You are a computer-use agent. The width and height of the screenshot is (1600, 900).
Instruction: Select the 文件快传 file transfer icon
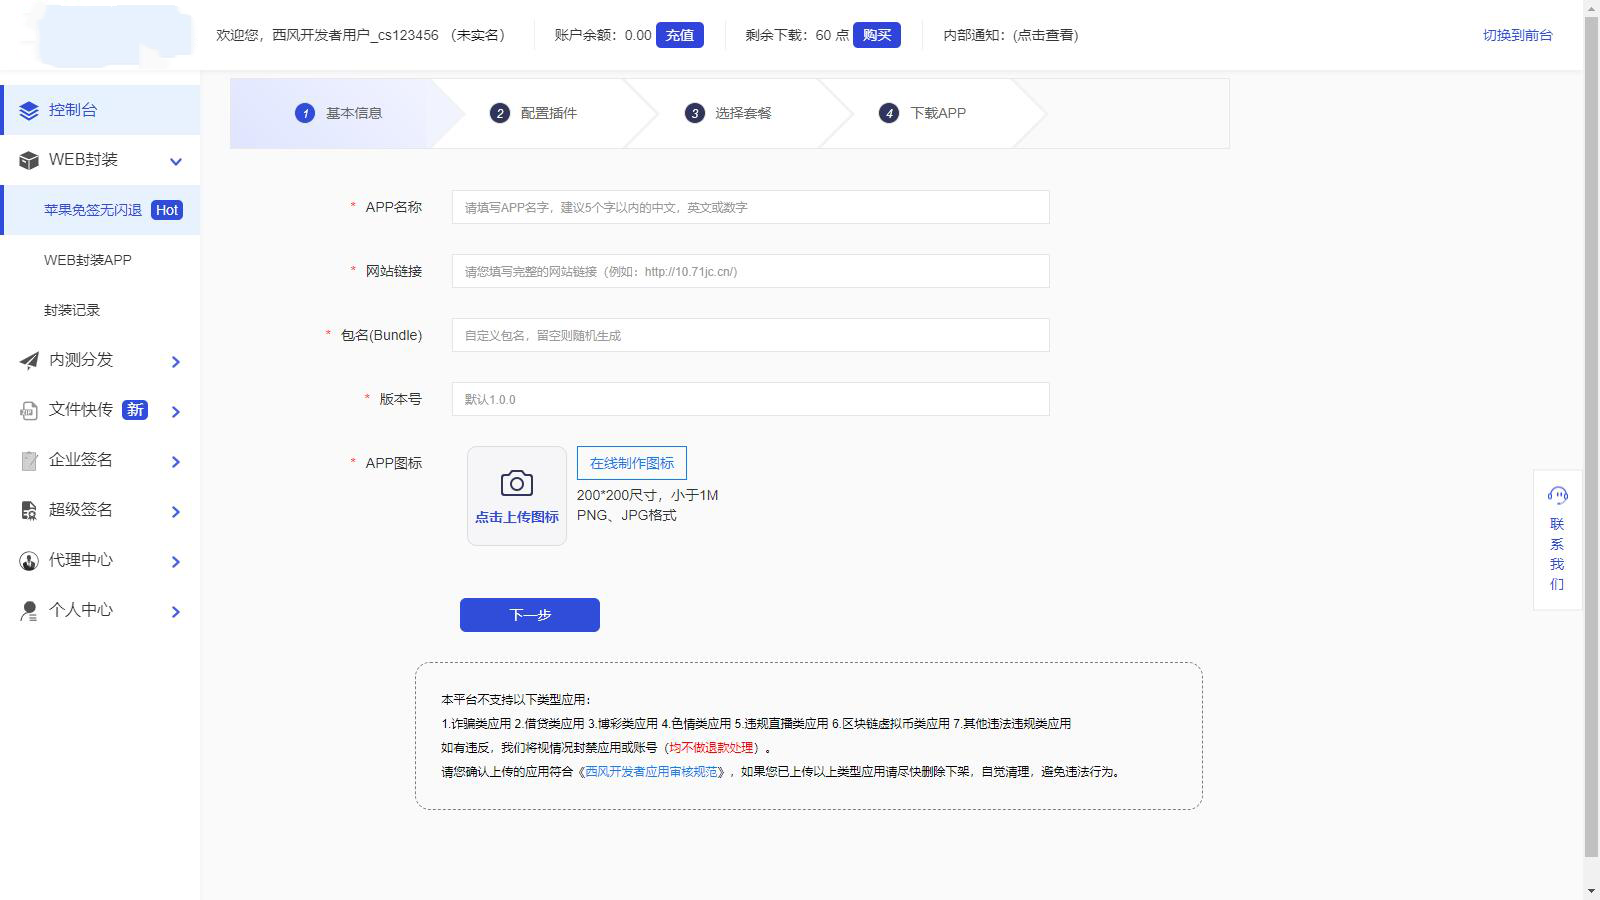(x=28, y=410)
